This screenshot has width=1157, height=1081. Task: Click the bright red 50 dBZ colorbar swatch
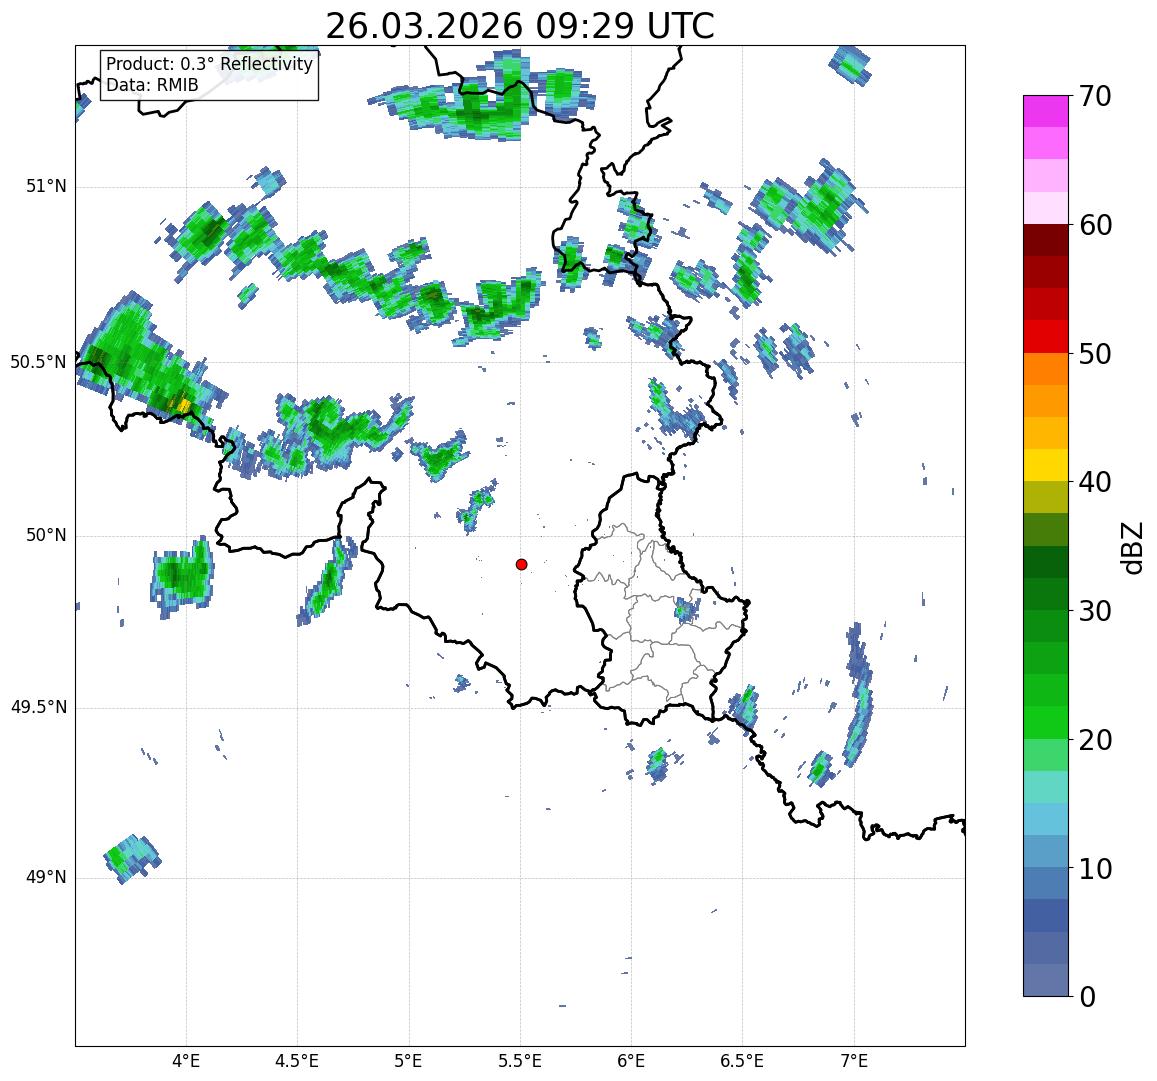(x=1046, y=336)
